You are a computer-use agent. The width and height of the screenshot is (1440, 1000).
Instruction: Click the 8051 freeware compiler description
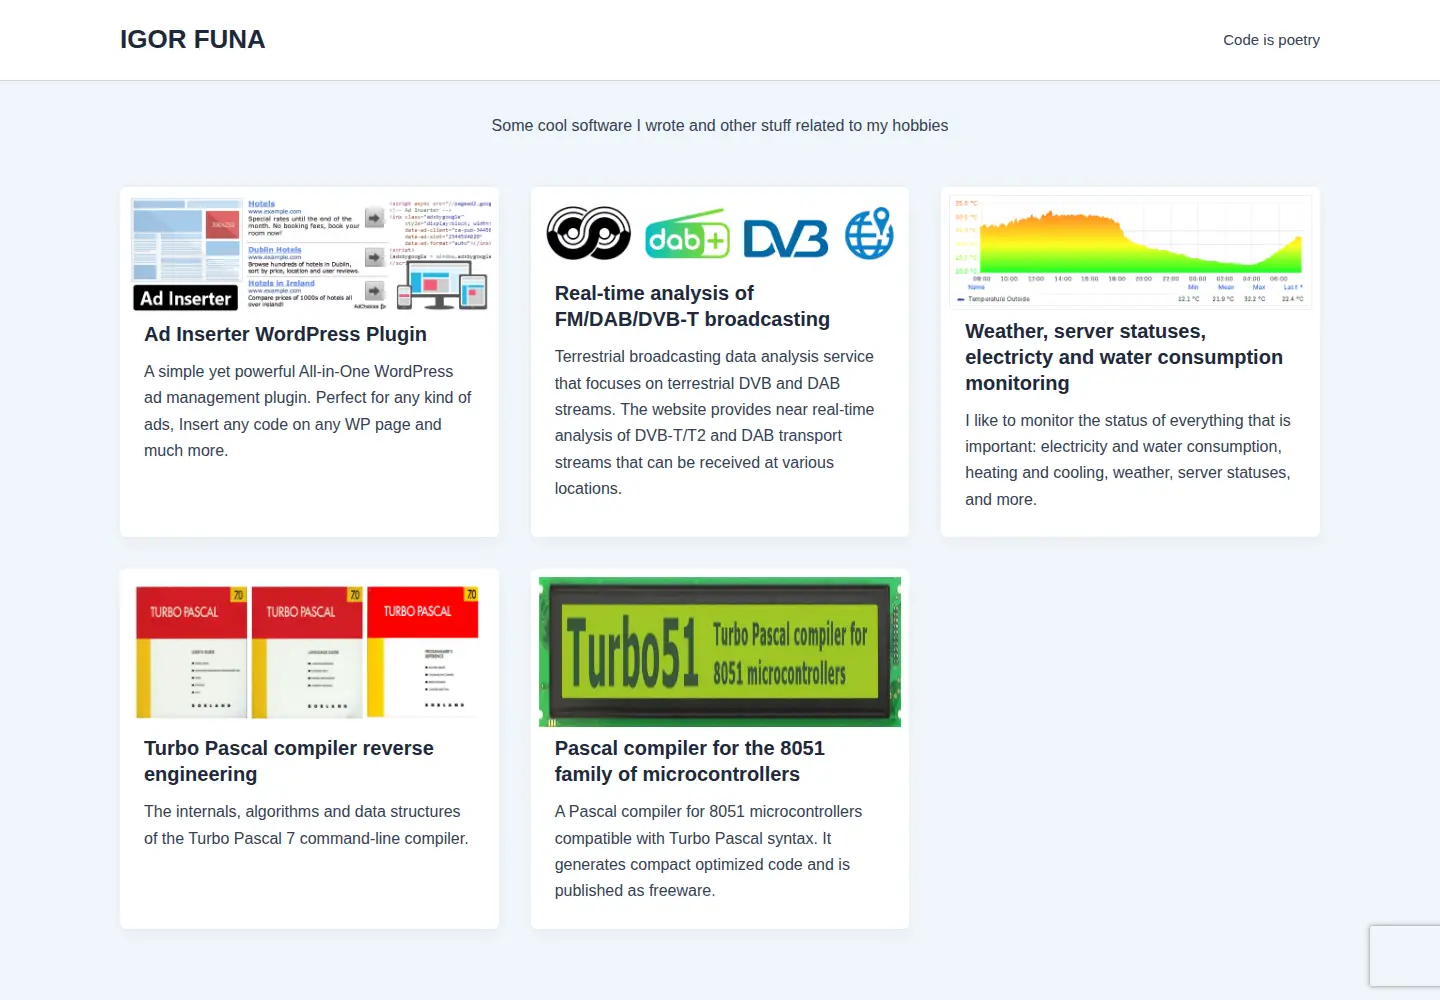click(x=709, y=851)
